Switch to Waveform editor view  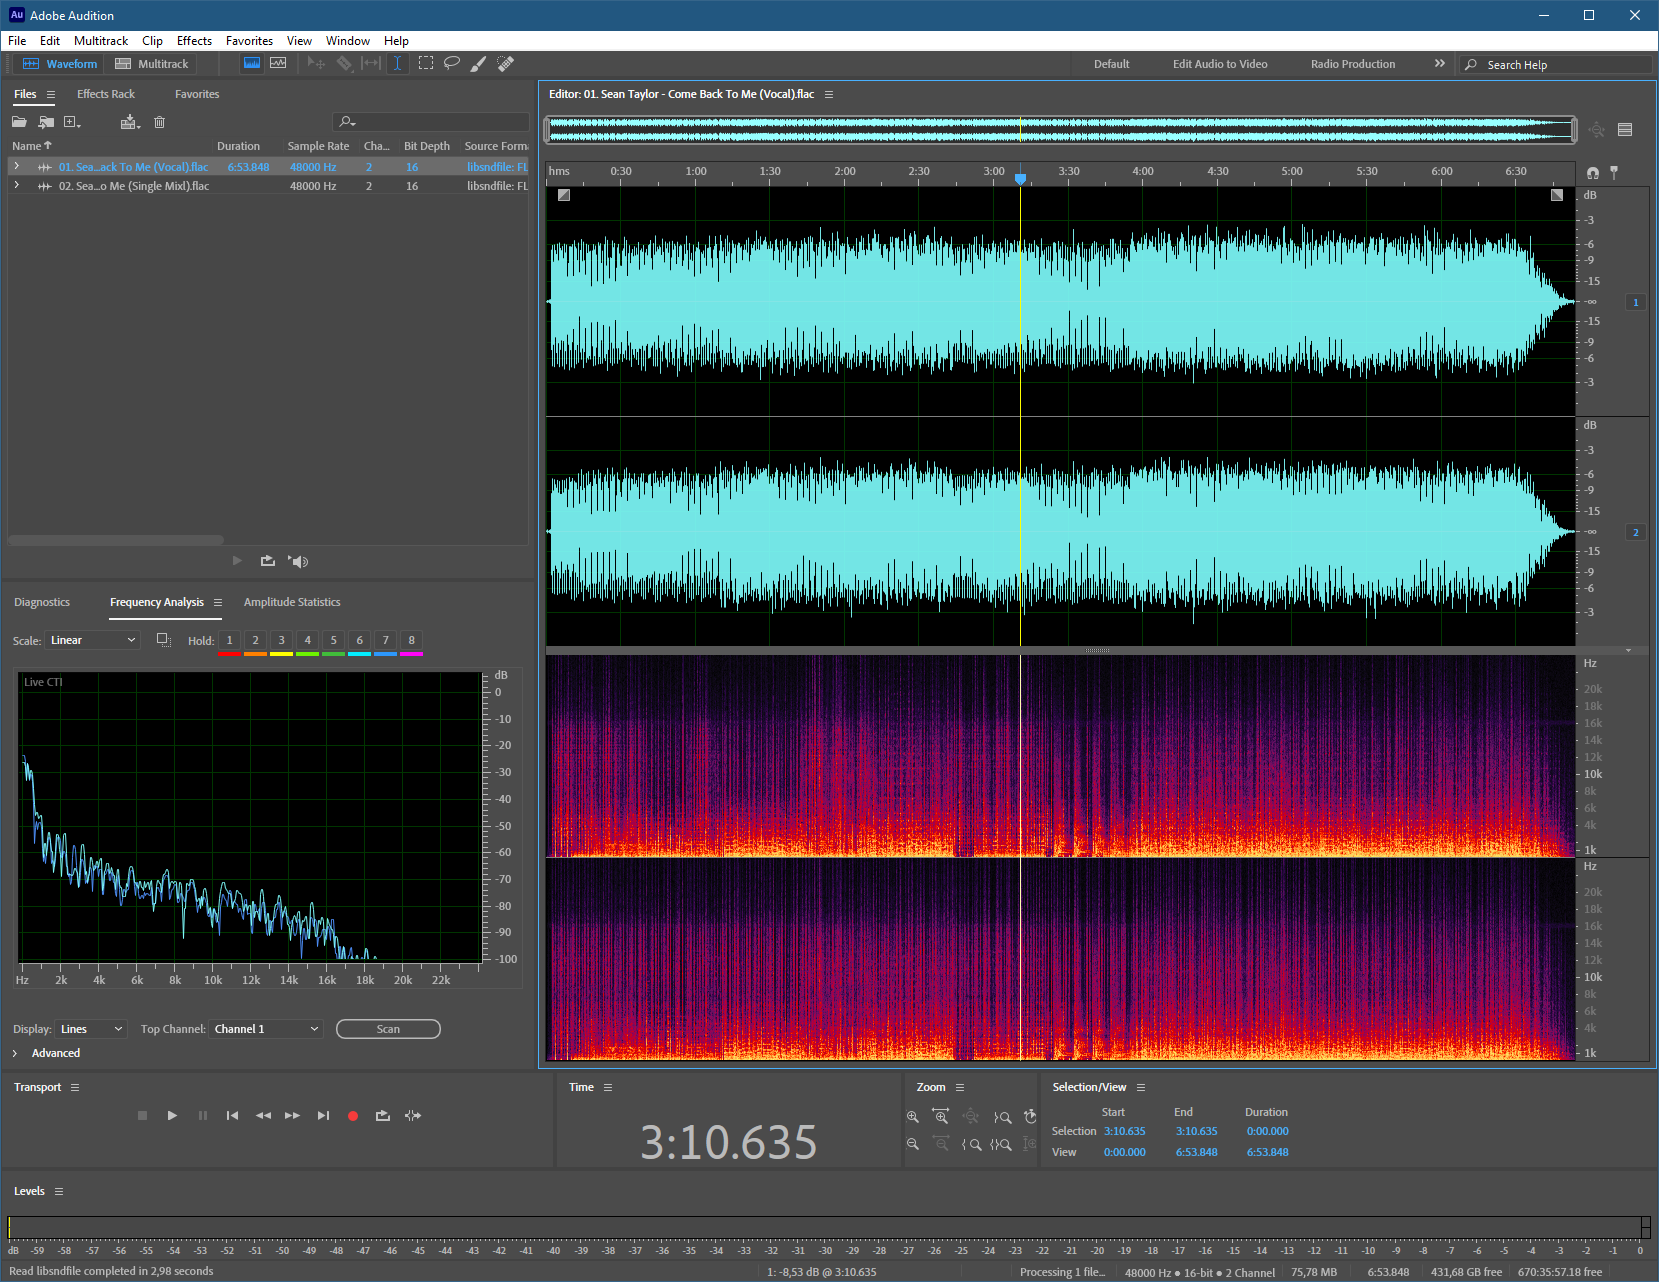[x=60, y=64]
